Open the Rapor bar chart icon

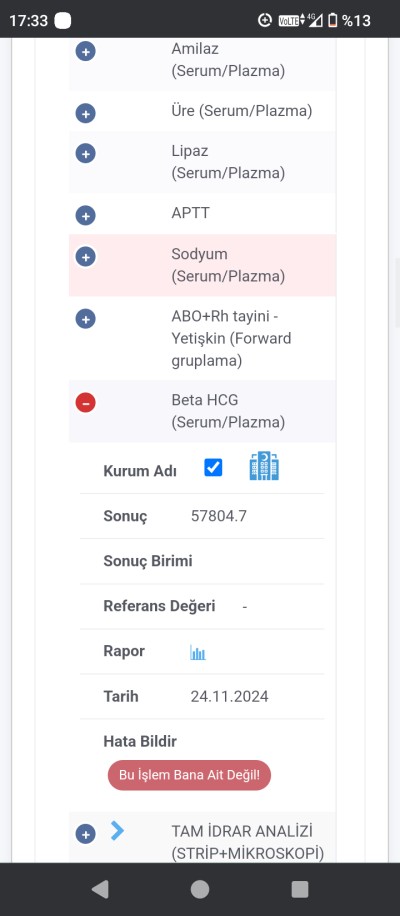tap(198, 652)
